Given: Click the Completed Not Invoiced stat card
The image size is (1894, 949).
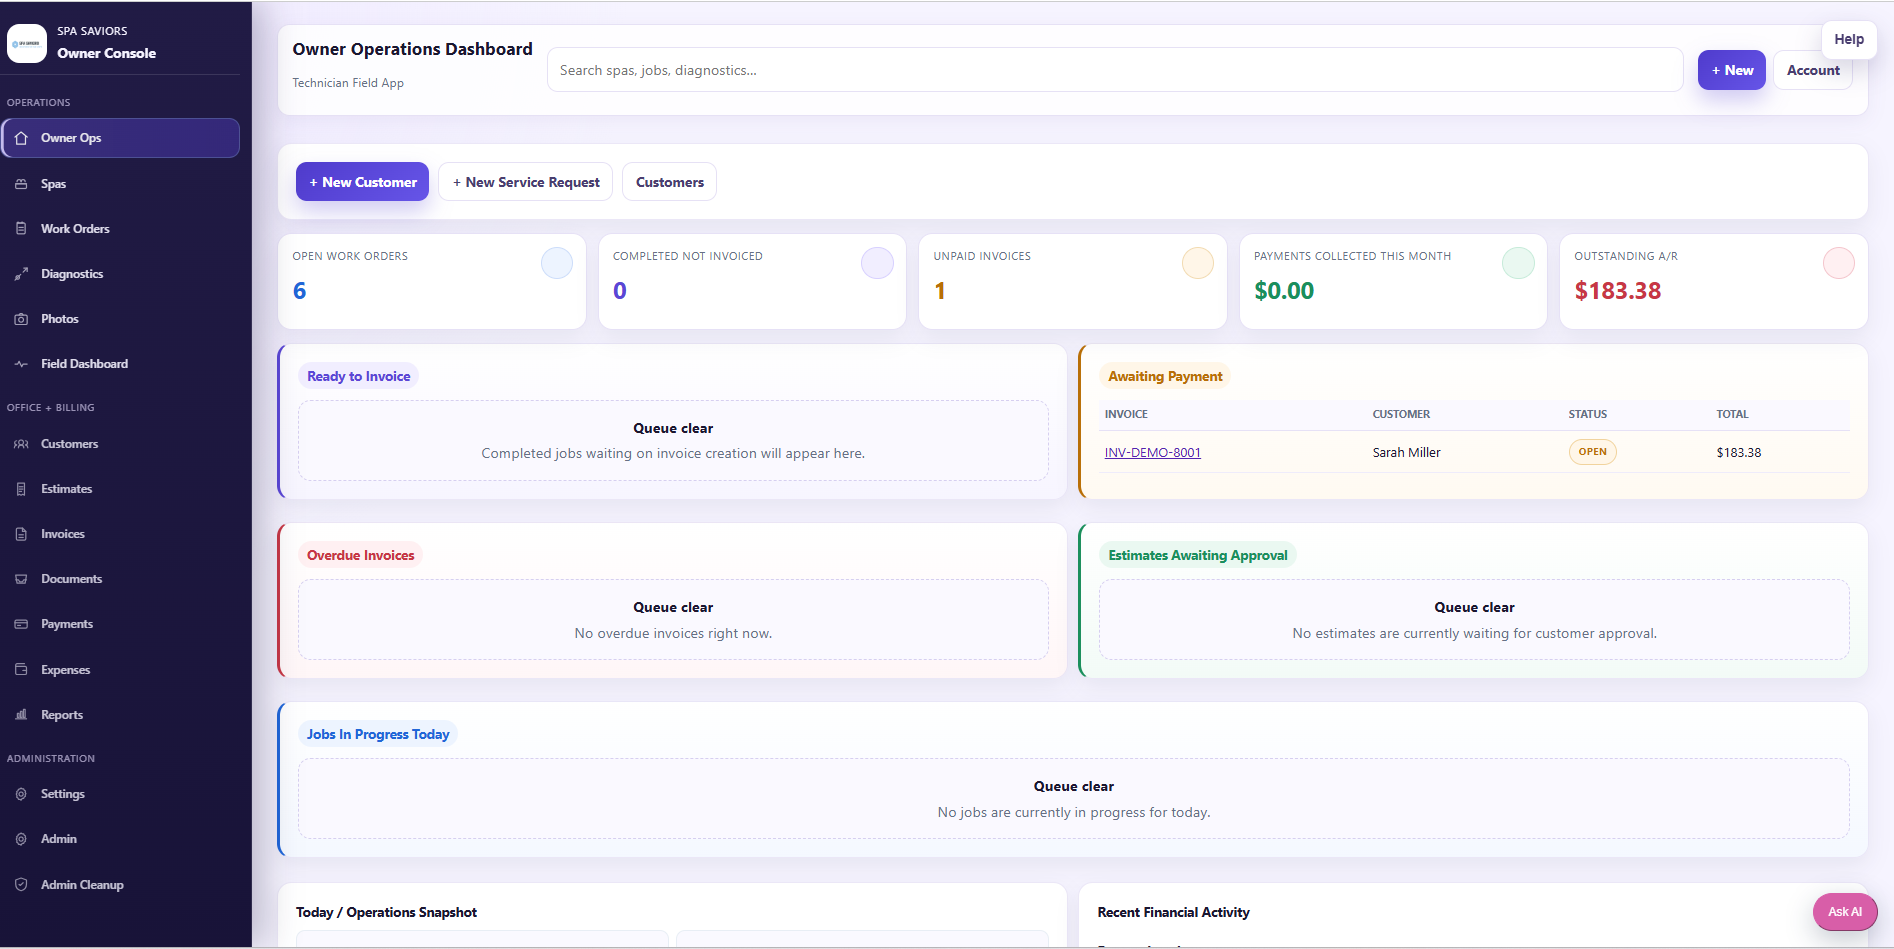Looking at the screenshot, I should pos(752,282).
